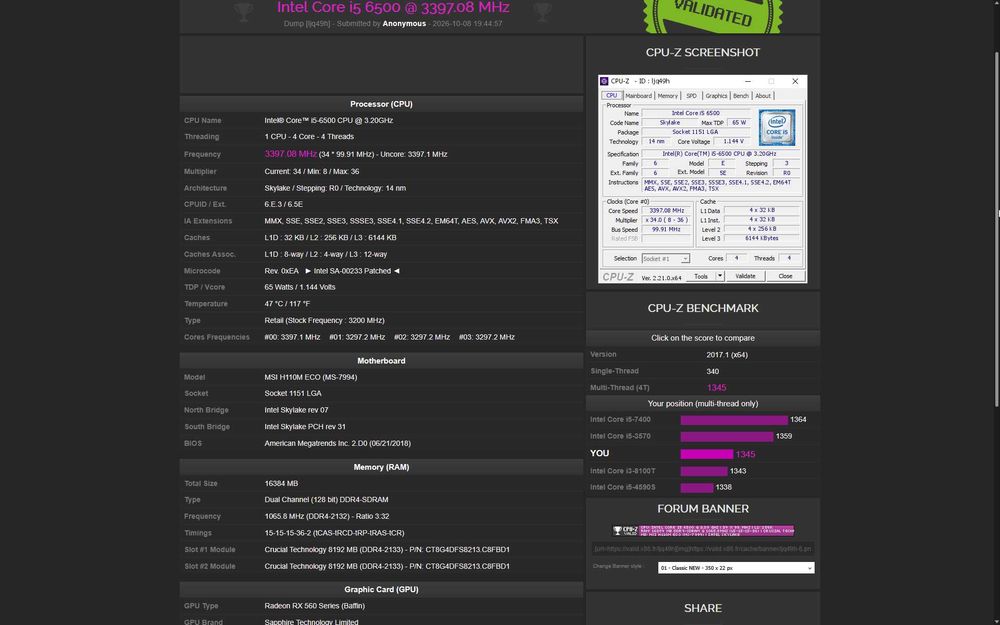
Task: Click the Tools button in the CPU-Z screenshot
Action: click(701, 276)
